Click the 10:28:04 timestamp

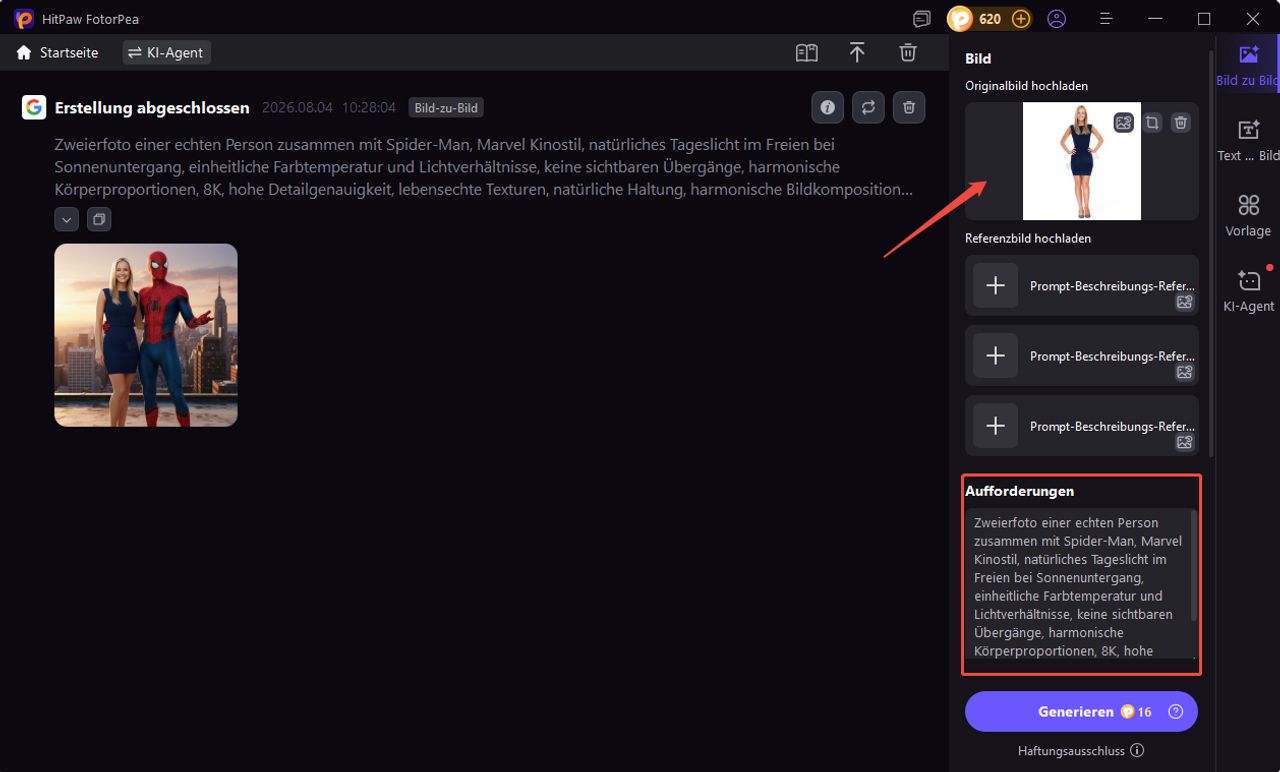pyautogui.click(x=369, y=107)
